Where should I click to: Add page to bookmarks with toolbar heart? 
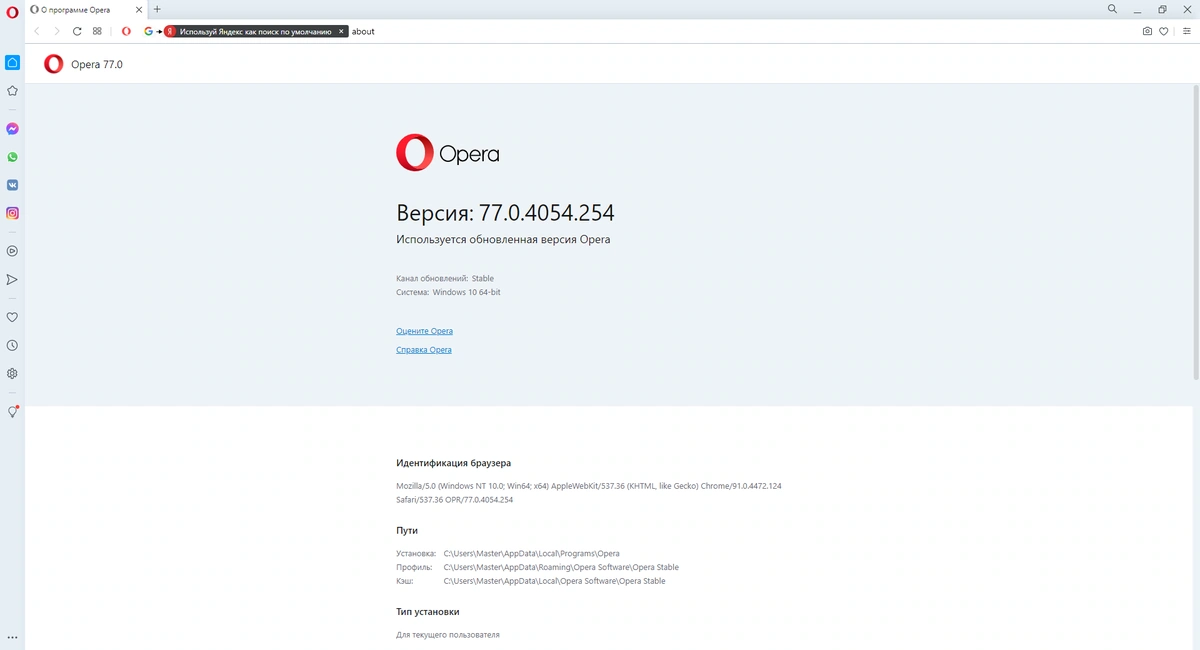(1164, 31)
